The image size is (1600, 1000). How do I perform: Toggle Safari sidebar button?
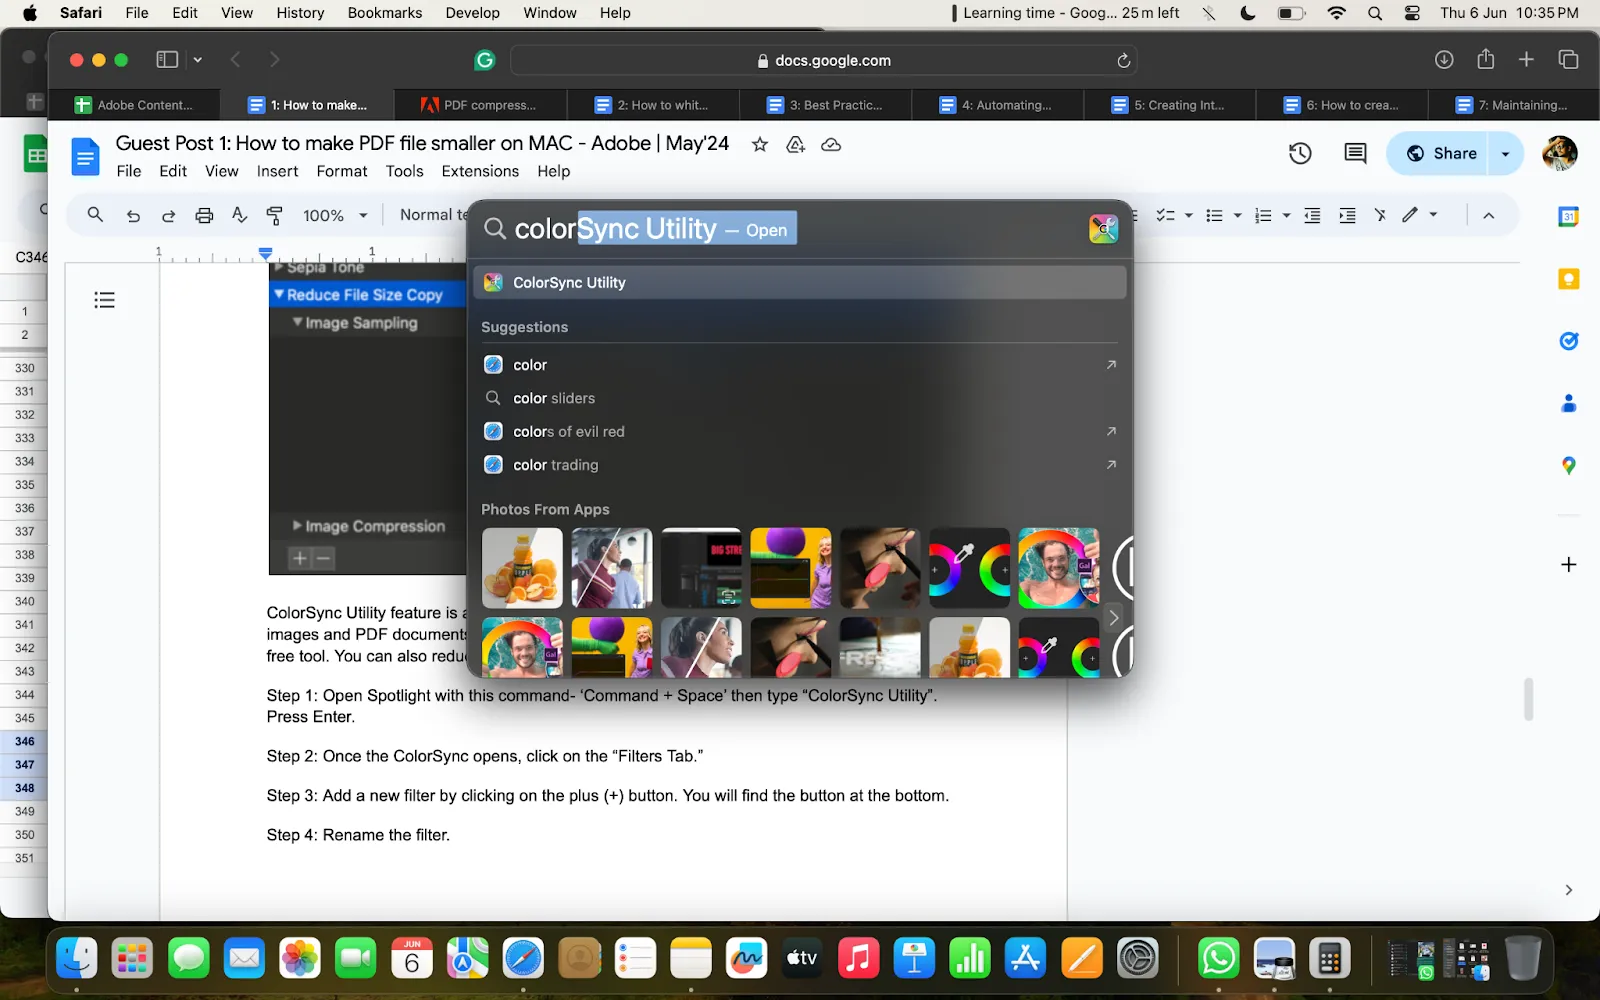167,60
